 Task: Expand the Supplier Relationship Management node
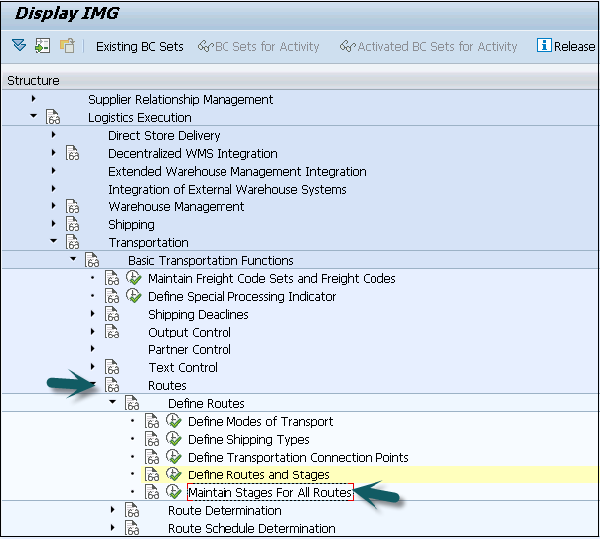pyautogui.click(x=33, y=99)
